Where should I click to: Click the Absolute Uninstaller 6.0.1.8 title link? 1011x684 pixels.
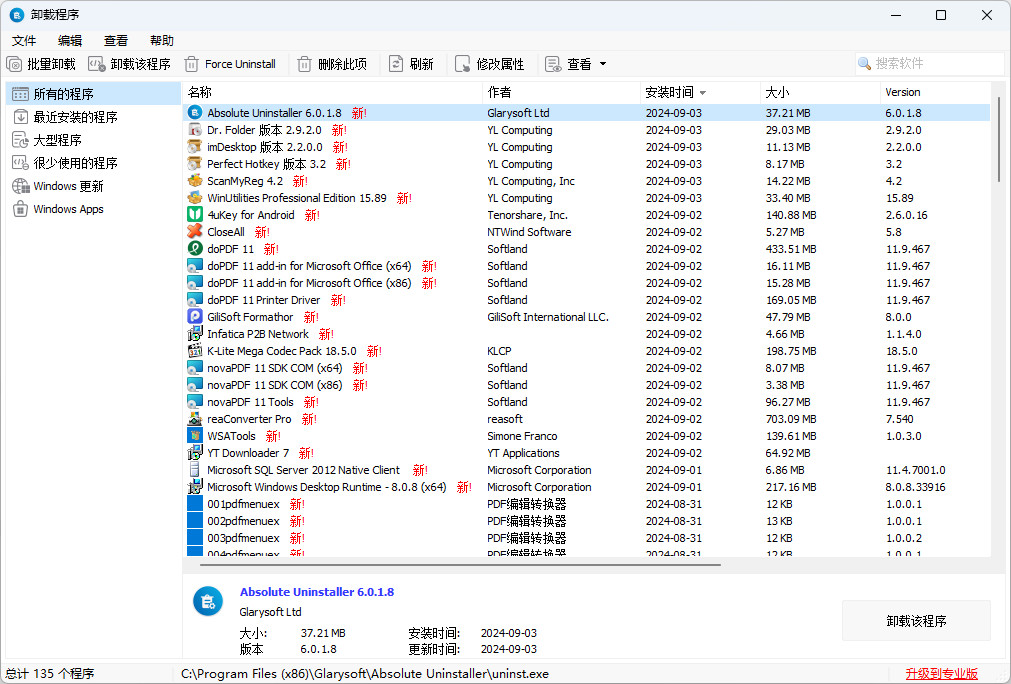[317, 592]
